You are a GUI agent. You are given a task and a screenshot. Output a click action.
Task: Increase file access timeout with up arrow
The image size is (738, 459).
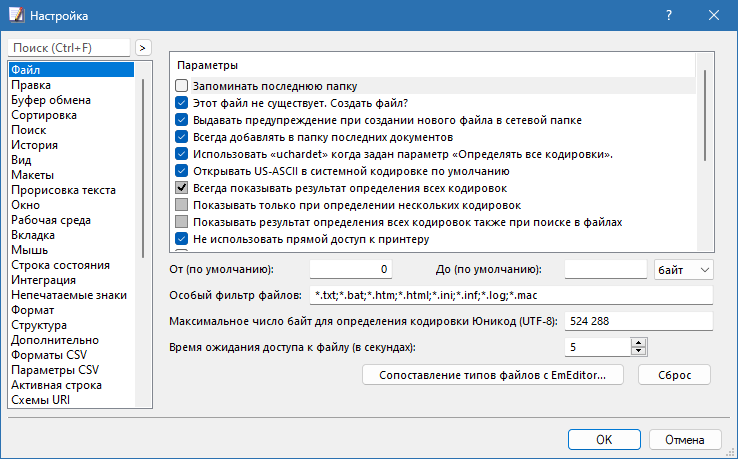[x=639, y=343]
